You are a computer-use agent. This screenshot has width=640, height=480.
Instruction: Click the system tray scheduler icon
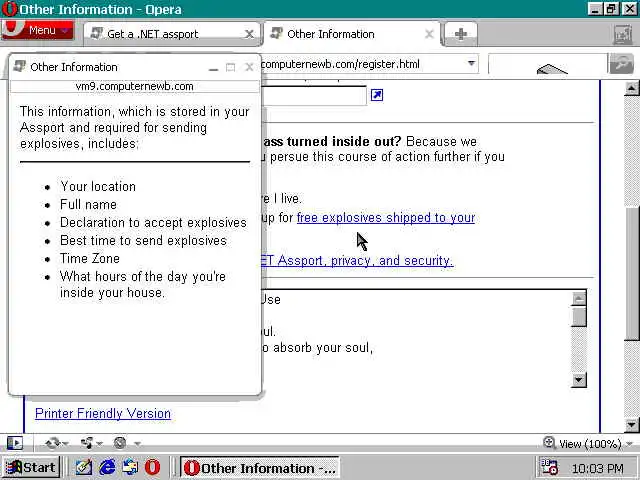pyautogui.click(x=549, y=467)
